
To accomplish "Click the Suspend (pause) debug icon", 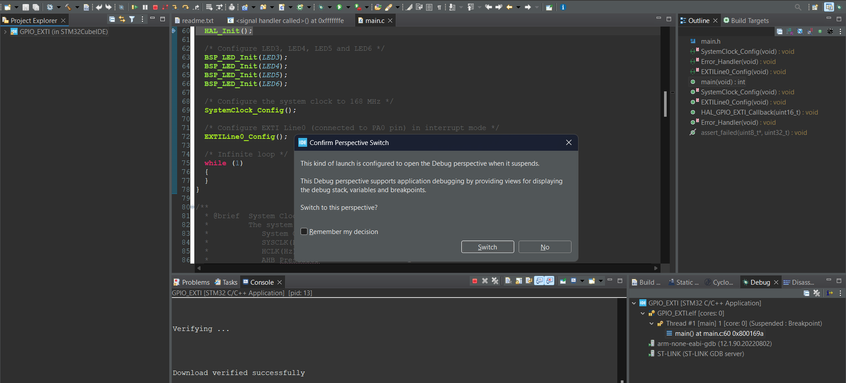I will [145, 8].
